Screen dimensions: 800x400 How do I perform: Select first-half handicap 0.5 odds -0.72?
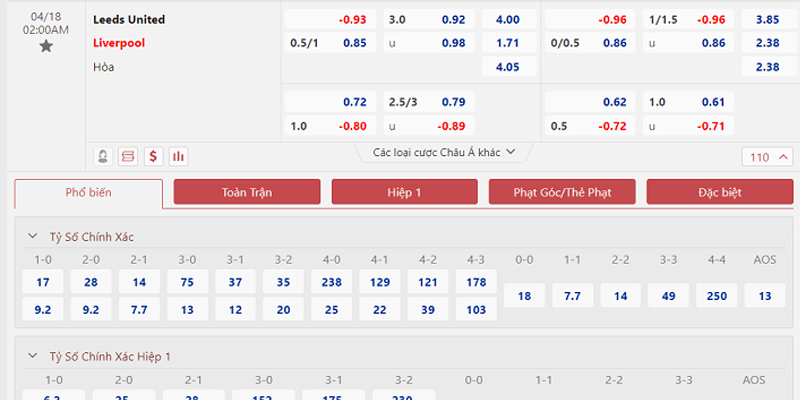590,126
